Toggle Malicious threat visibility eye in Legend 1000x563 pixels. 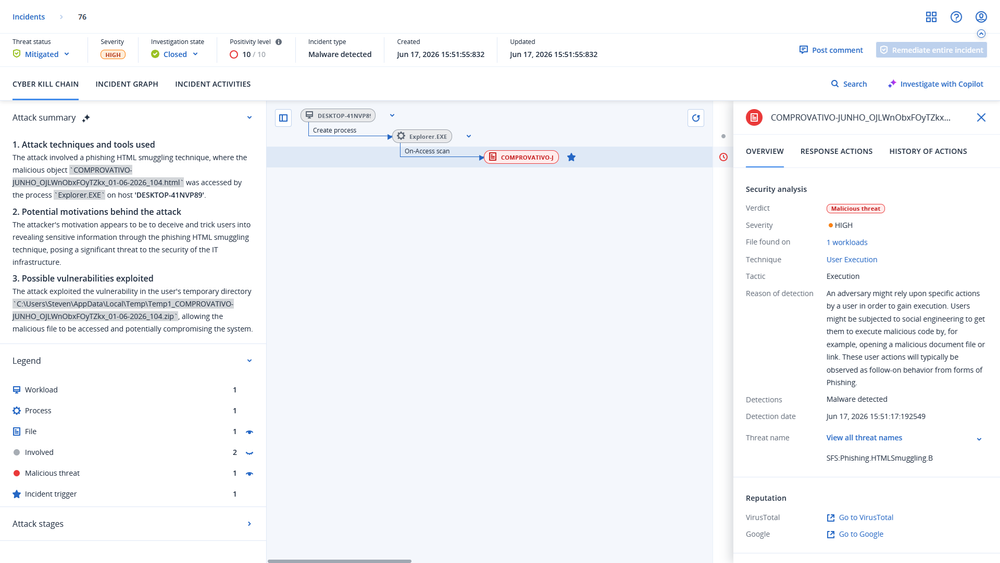[249, 474]
